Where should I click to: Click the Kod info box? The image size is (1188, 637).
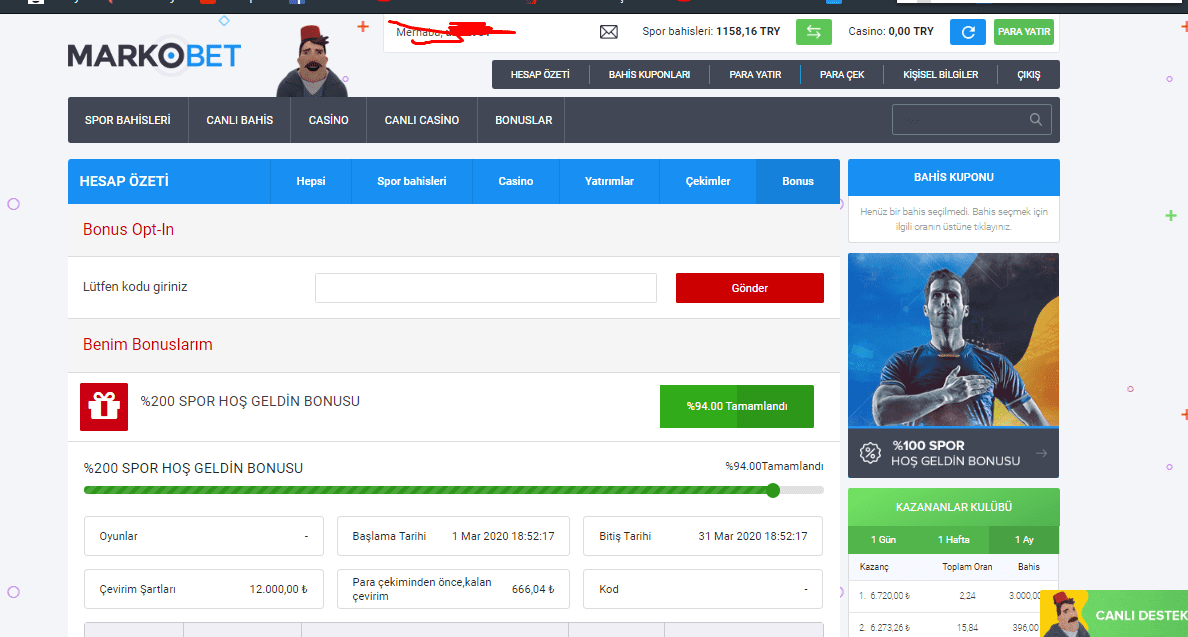point(702,589)
